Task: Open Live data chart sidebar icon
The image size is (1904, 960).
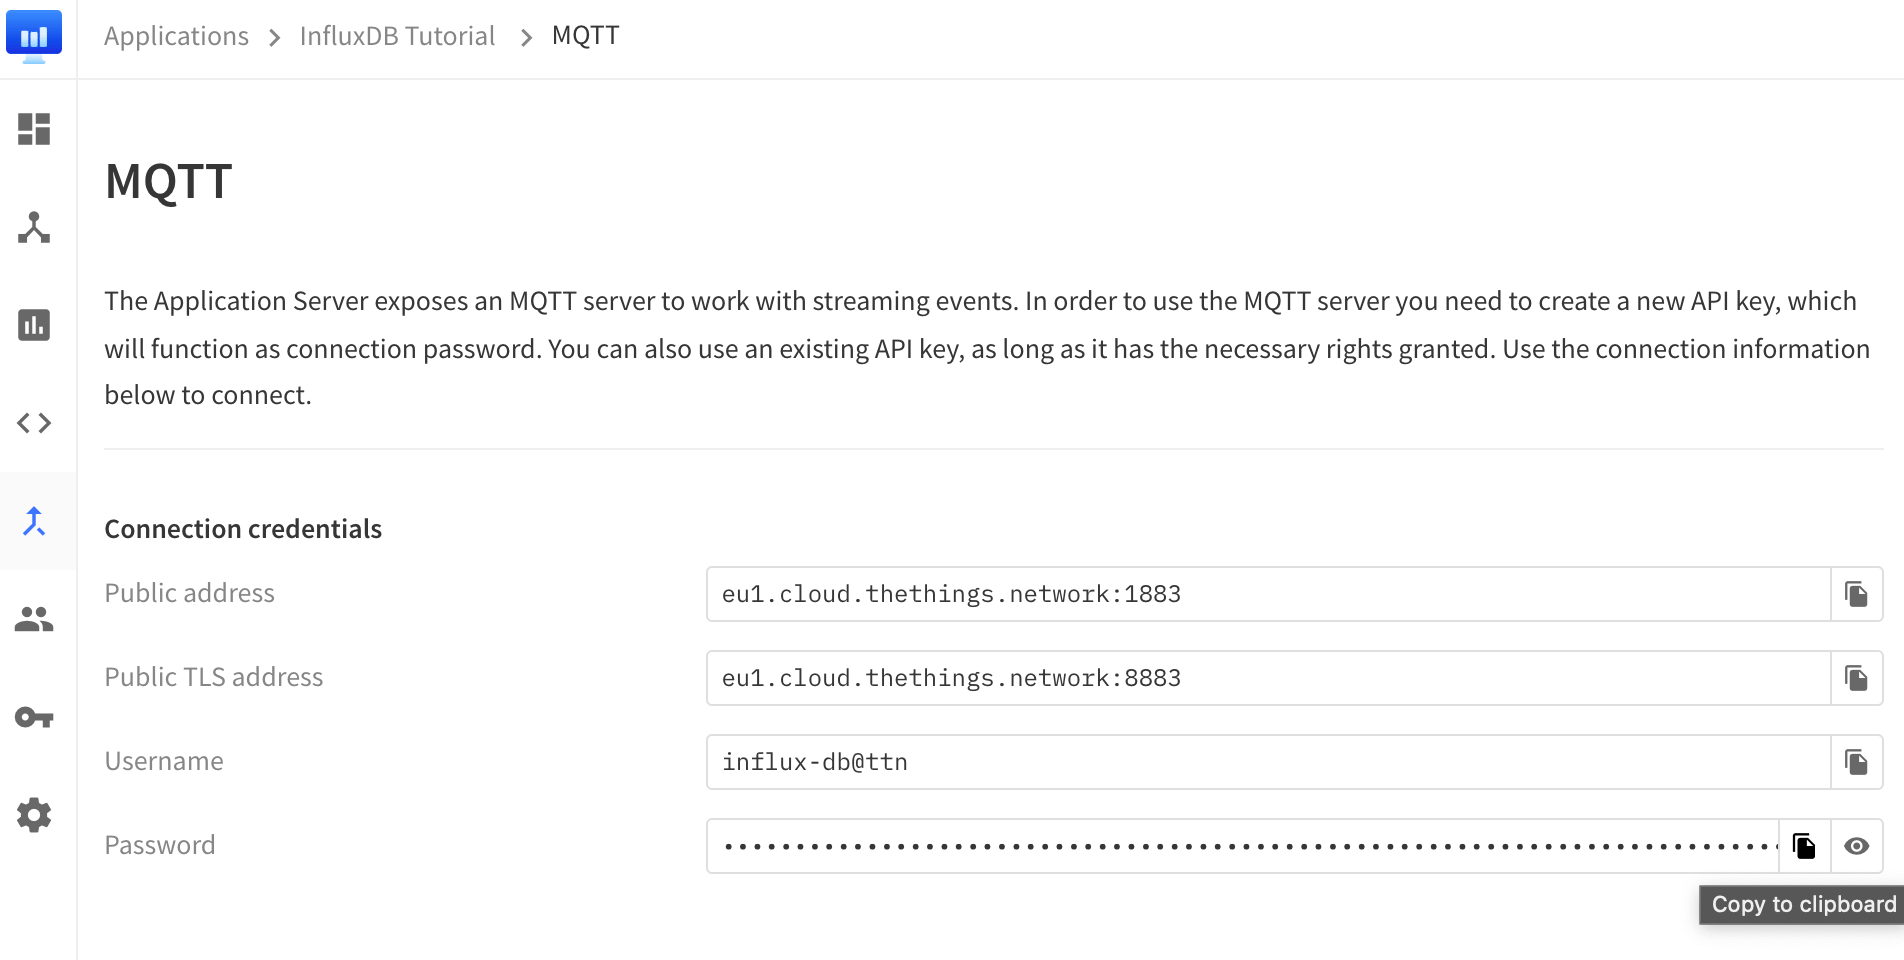Action: pos(34,325)
